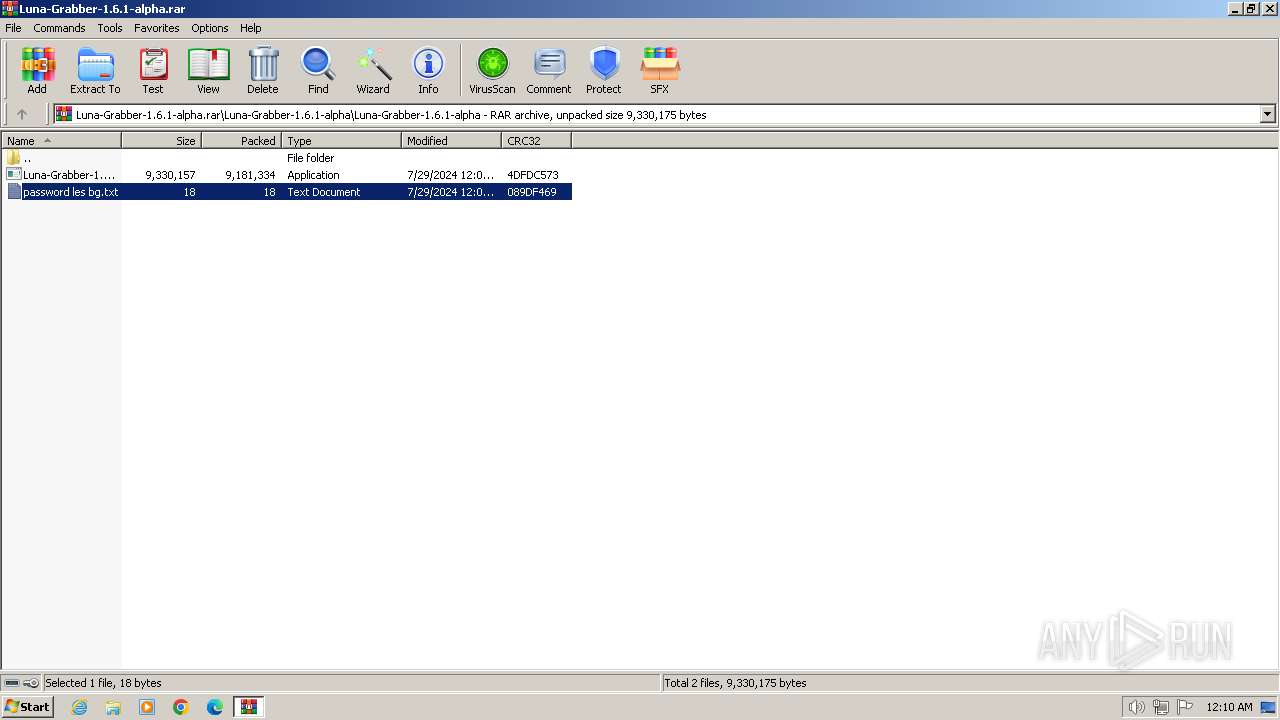This screenshot has height=720, width=1280.
Task: Sort by Name column header
Action: click(x=62, y=141)
